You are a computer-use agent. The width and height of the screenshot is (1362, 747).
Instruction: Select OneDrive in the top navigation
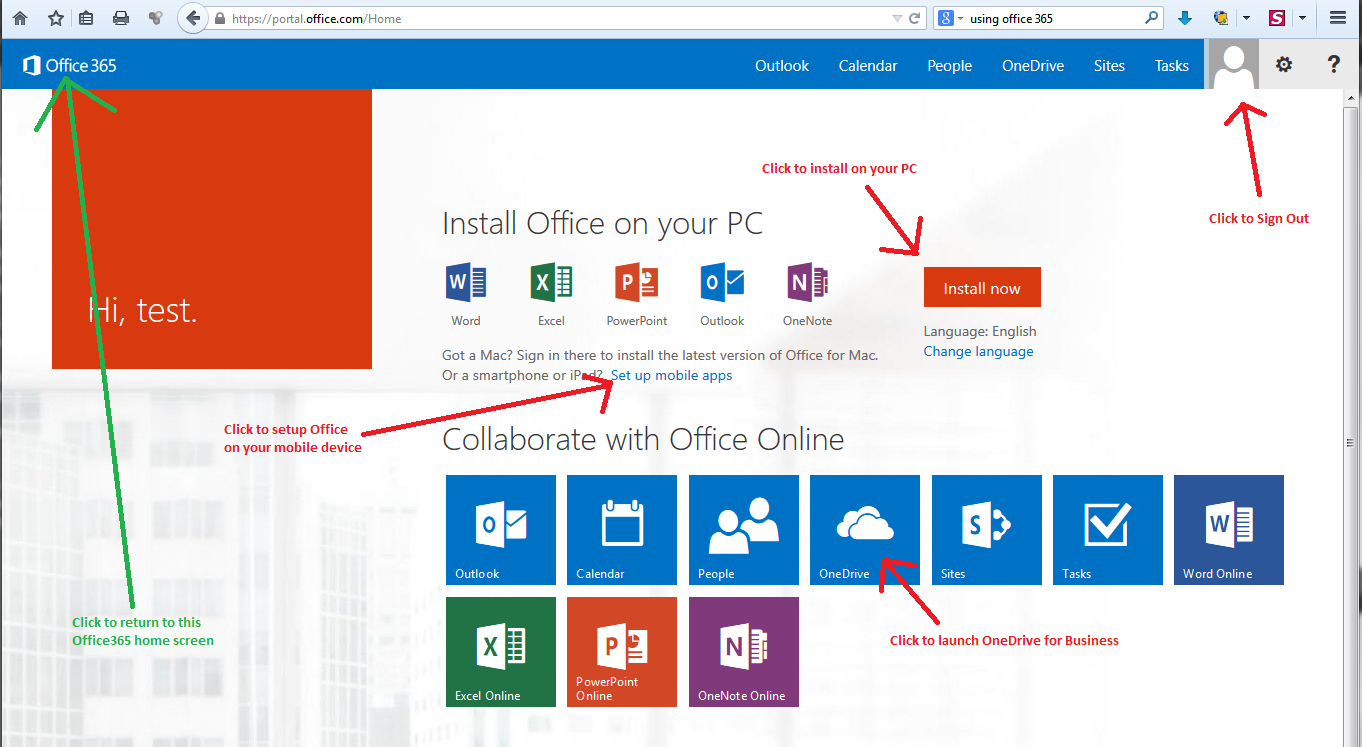[1033, 66]
